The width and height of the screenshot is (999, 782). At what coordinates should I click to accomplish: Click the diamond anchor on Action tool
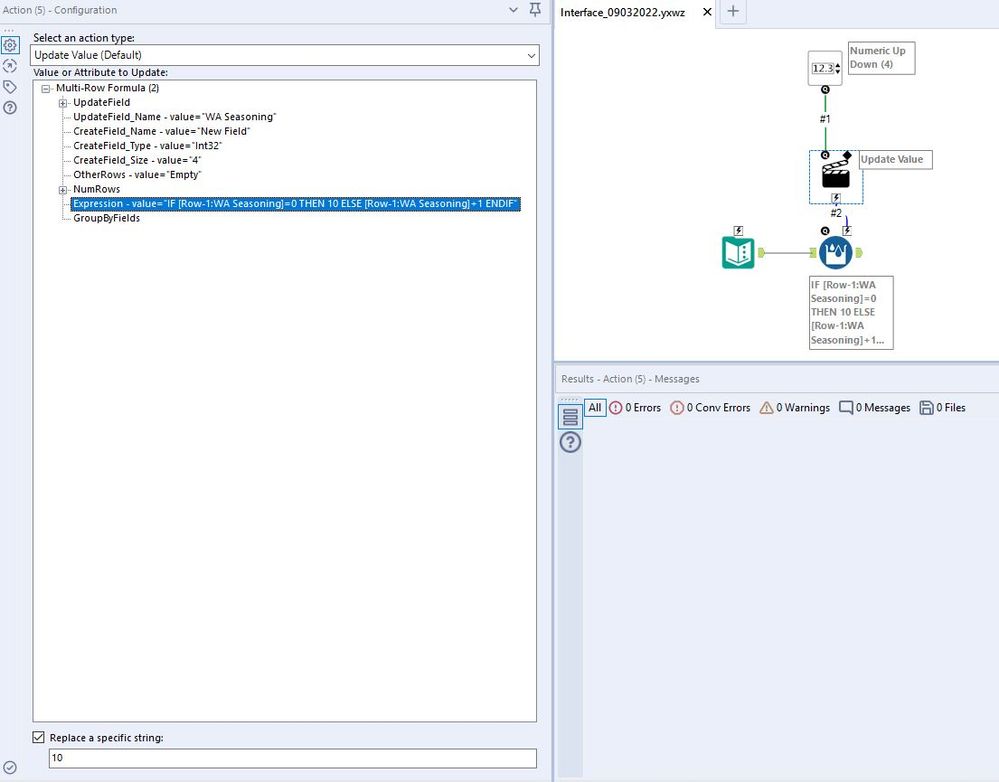point(847,155)
